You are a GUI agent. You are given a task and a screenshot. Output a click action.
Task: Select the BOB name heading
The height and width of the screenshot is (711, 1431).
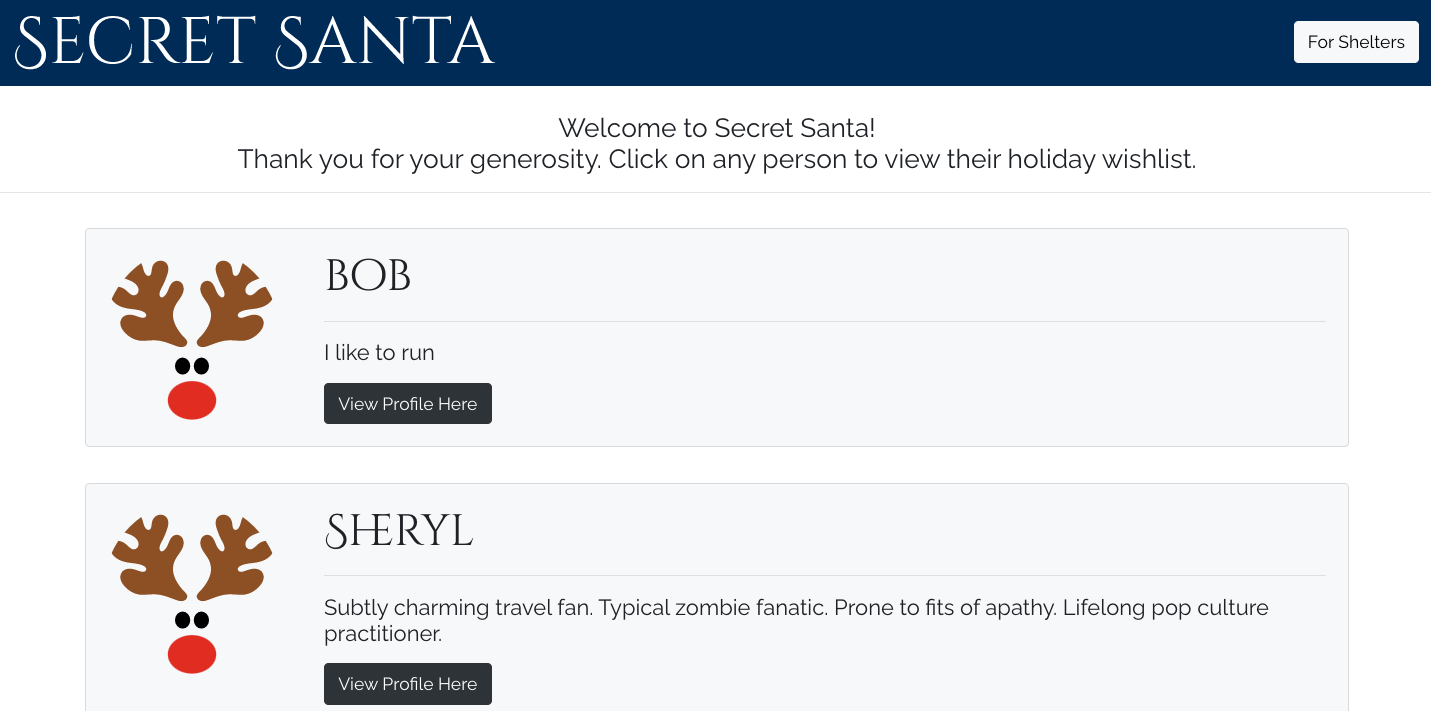tap(368, 277)
